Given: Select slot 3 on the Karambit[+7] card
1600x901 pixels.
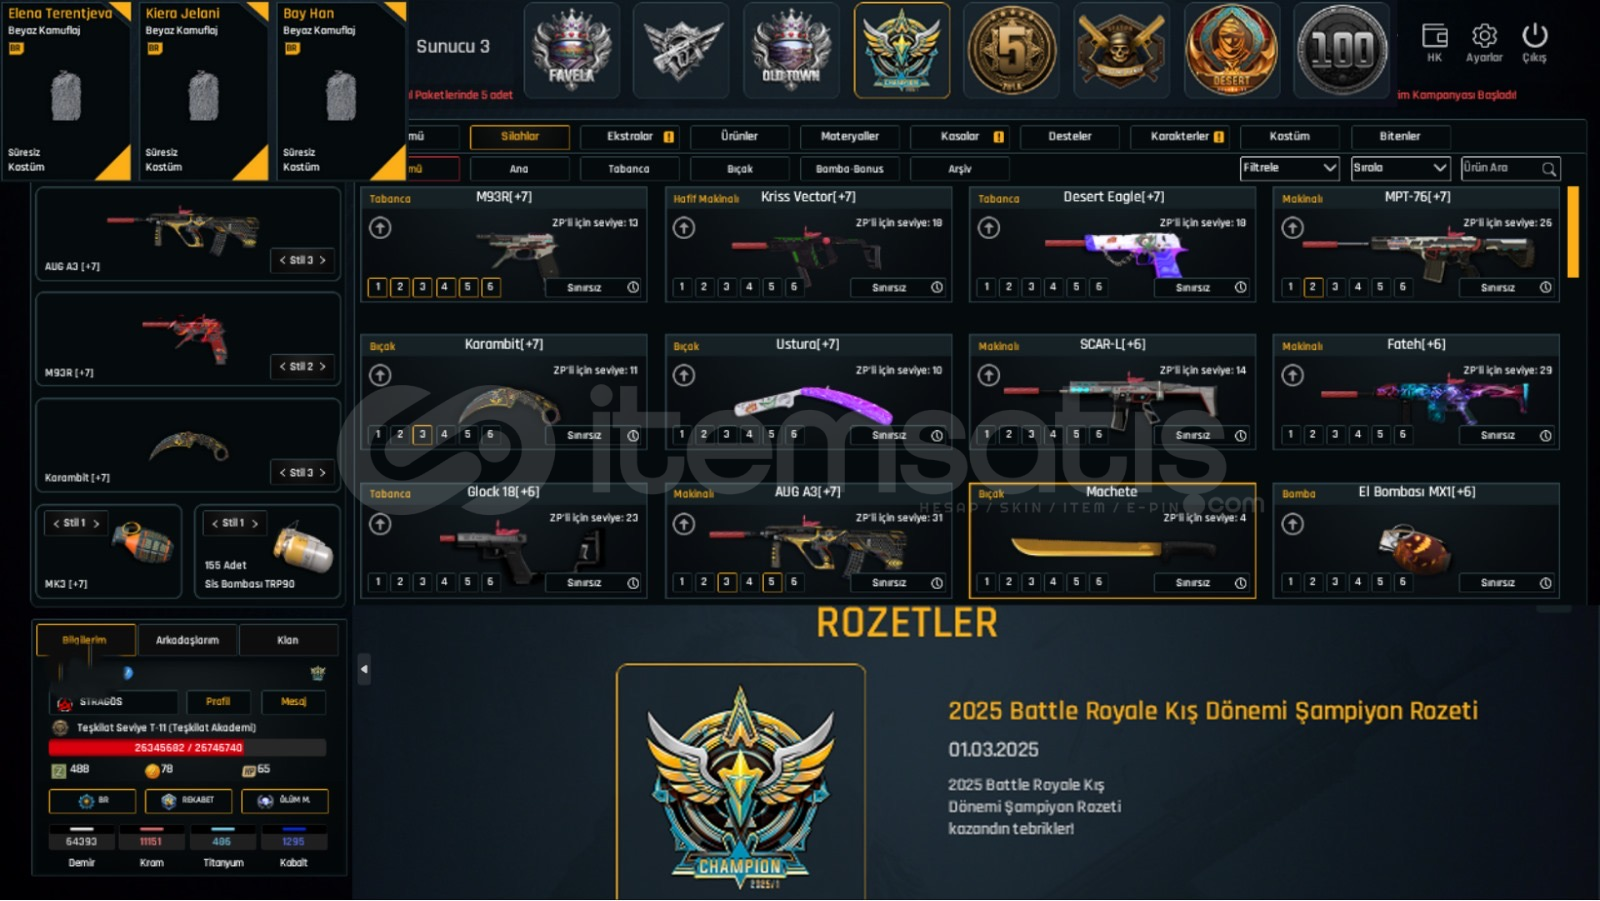Looking at the screenshot, I should point(422,435).
